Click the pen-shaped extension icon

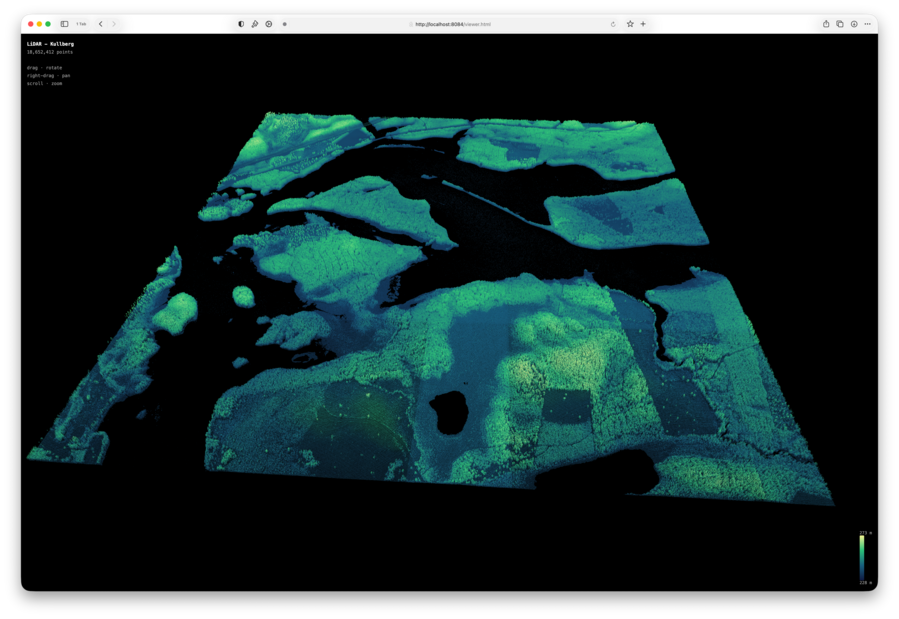(256, 24)
